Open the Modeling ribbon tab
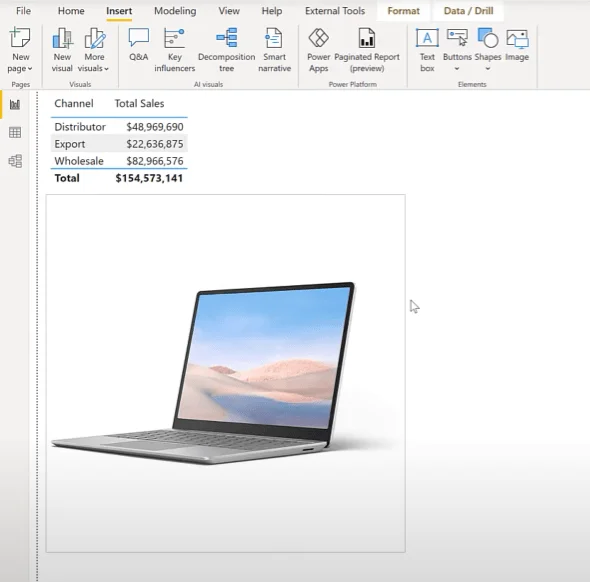This screenshot has width=590, height=582. coord(175,11)
